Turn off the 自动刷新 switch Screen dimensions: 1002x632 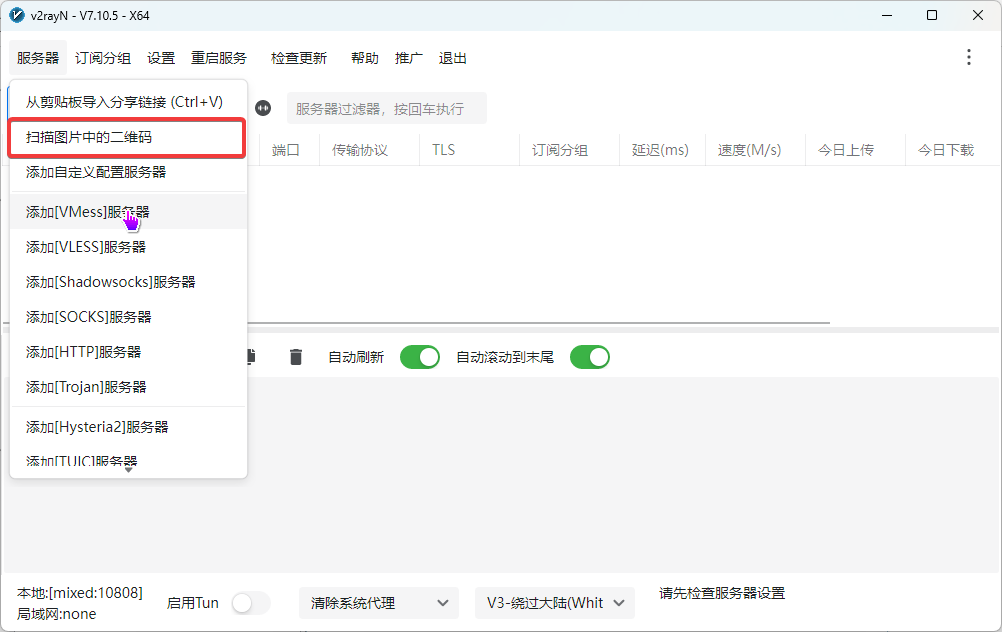tap(420, 357)
